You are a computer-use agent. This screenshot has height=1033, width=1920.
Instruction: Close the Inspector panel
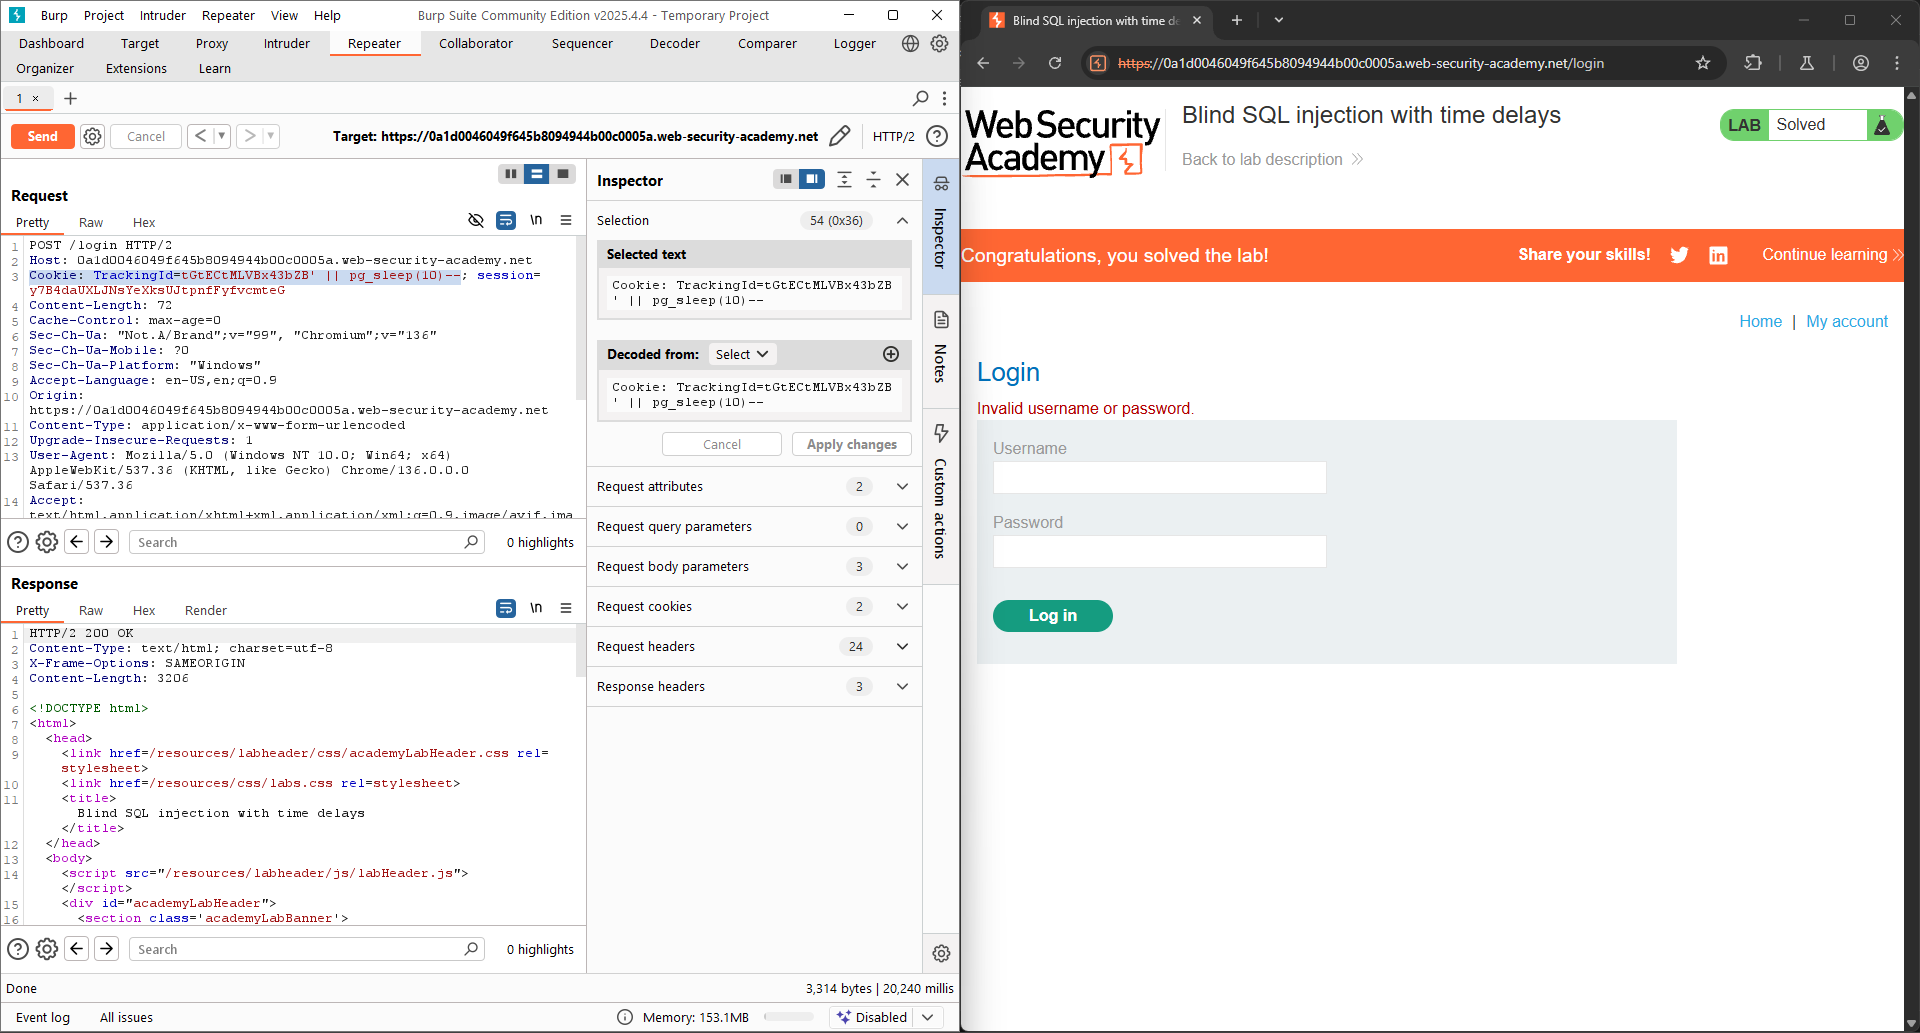pyautogui.click(x=902, y=179)
